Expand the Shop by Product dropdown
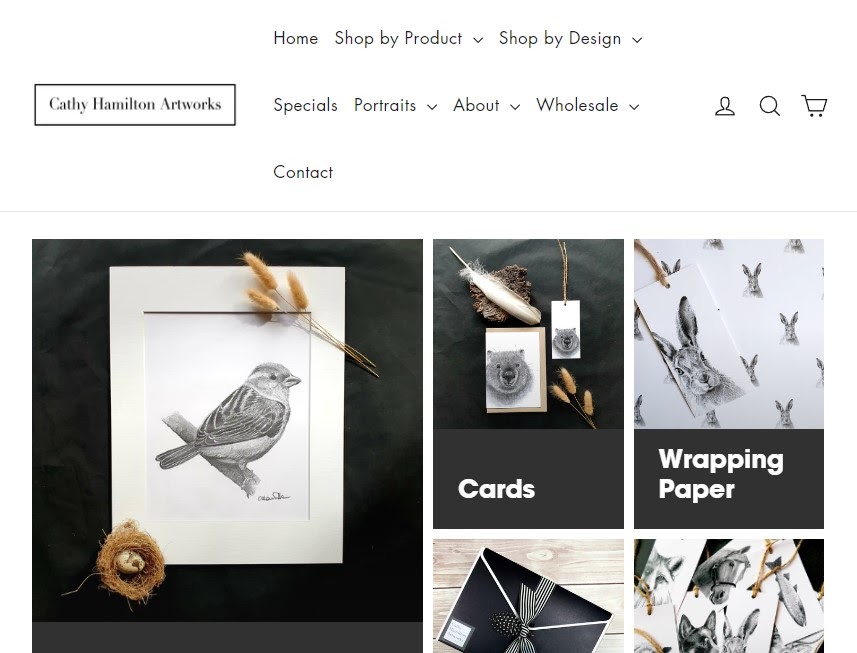The width and height of the screenshot is (857, 653). click(408, 38)
